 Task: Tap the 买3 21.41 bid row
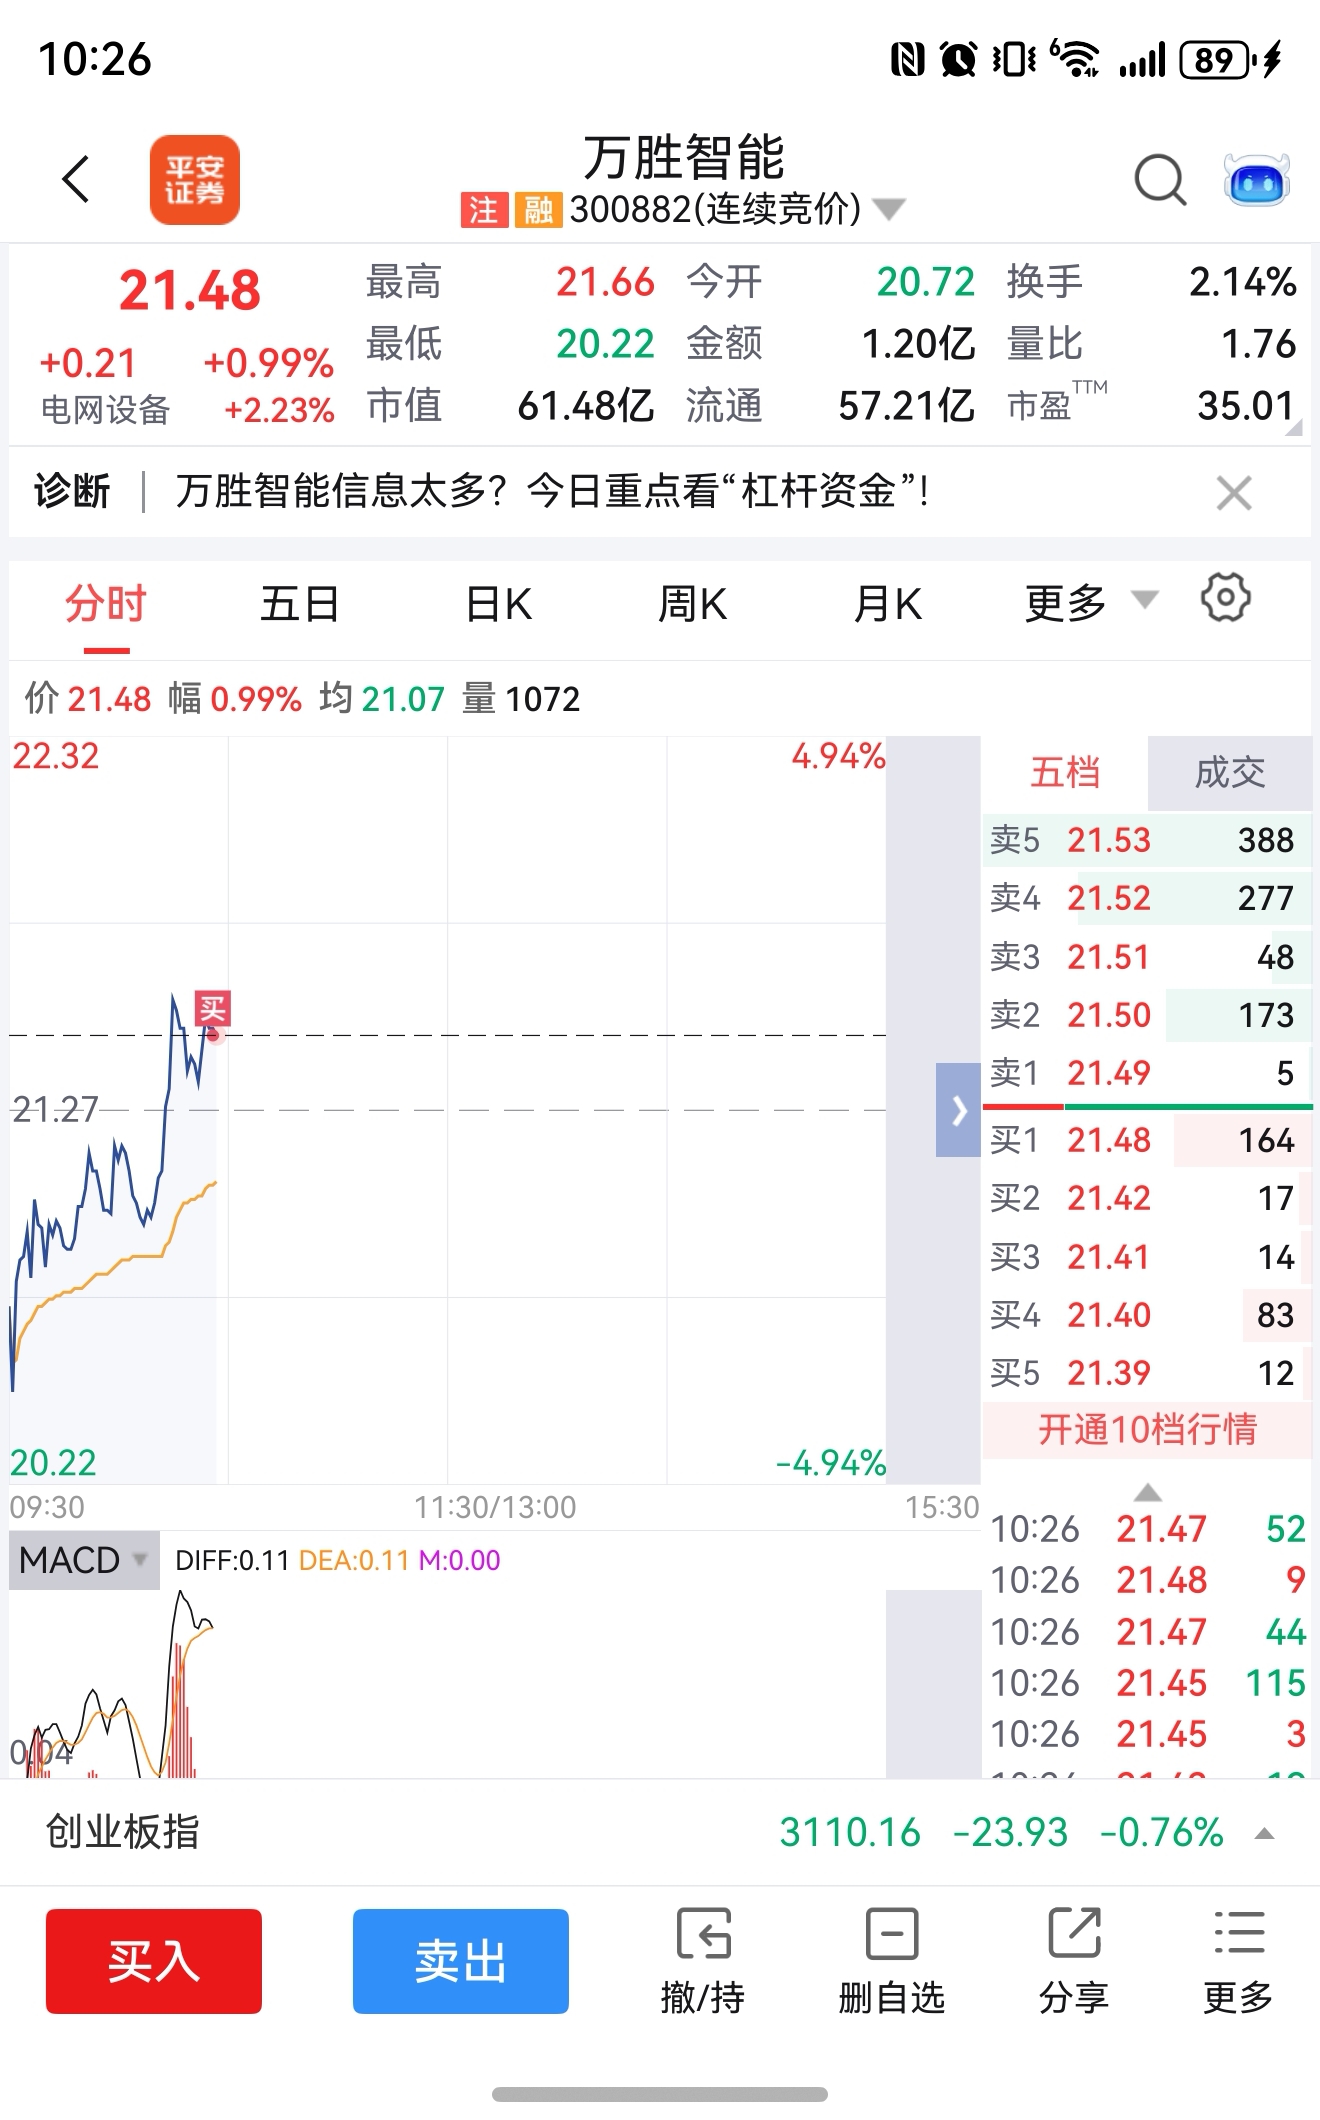tap(1147, 1257)
